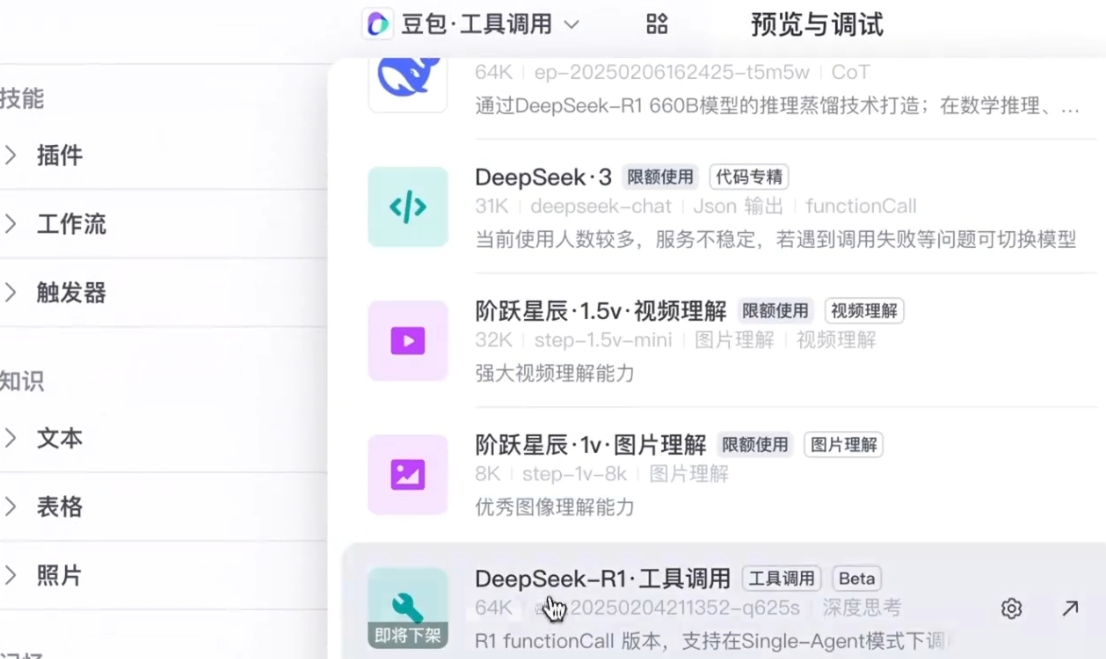Image resolution: width=1106 pixels, height=659 pixels.
Task: Click the DeepSeek-R1 wrench tool icon
Action: point(408,605)
